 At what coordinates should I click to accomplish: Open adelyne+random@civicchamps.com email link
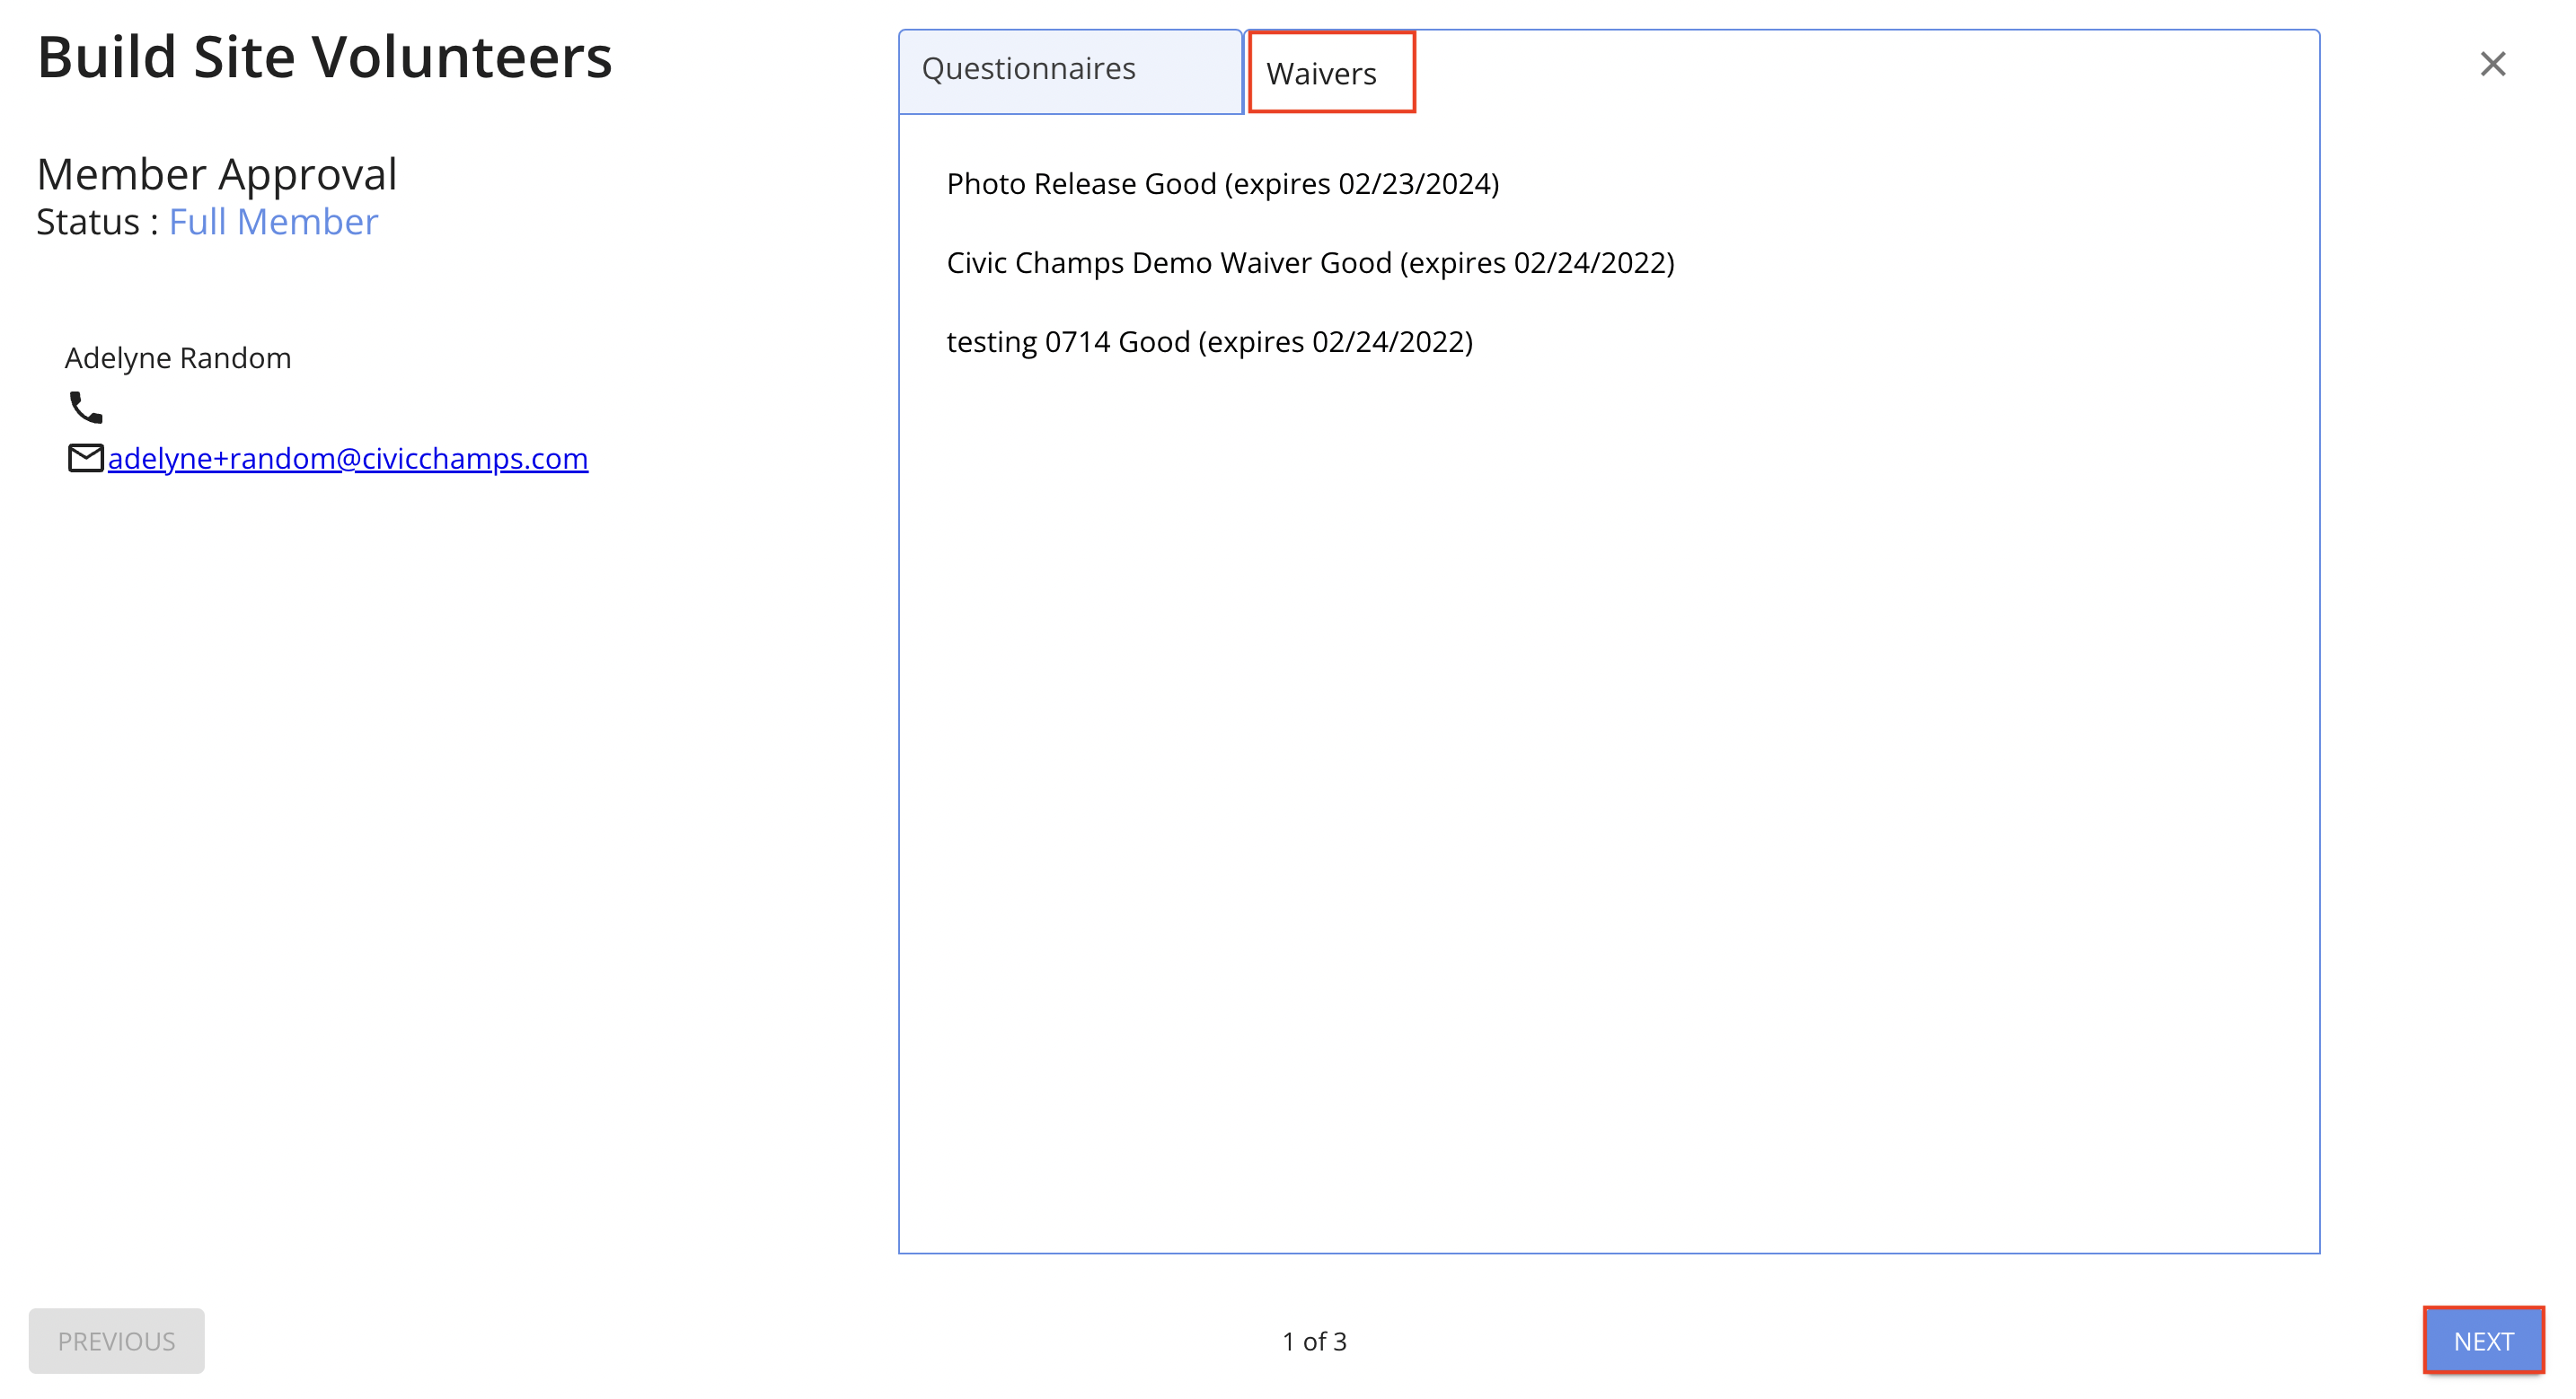click(x=348, y=458)
